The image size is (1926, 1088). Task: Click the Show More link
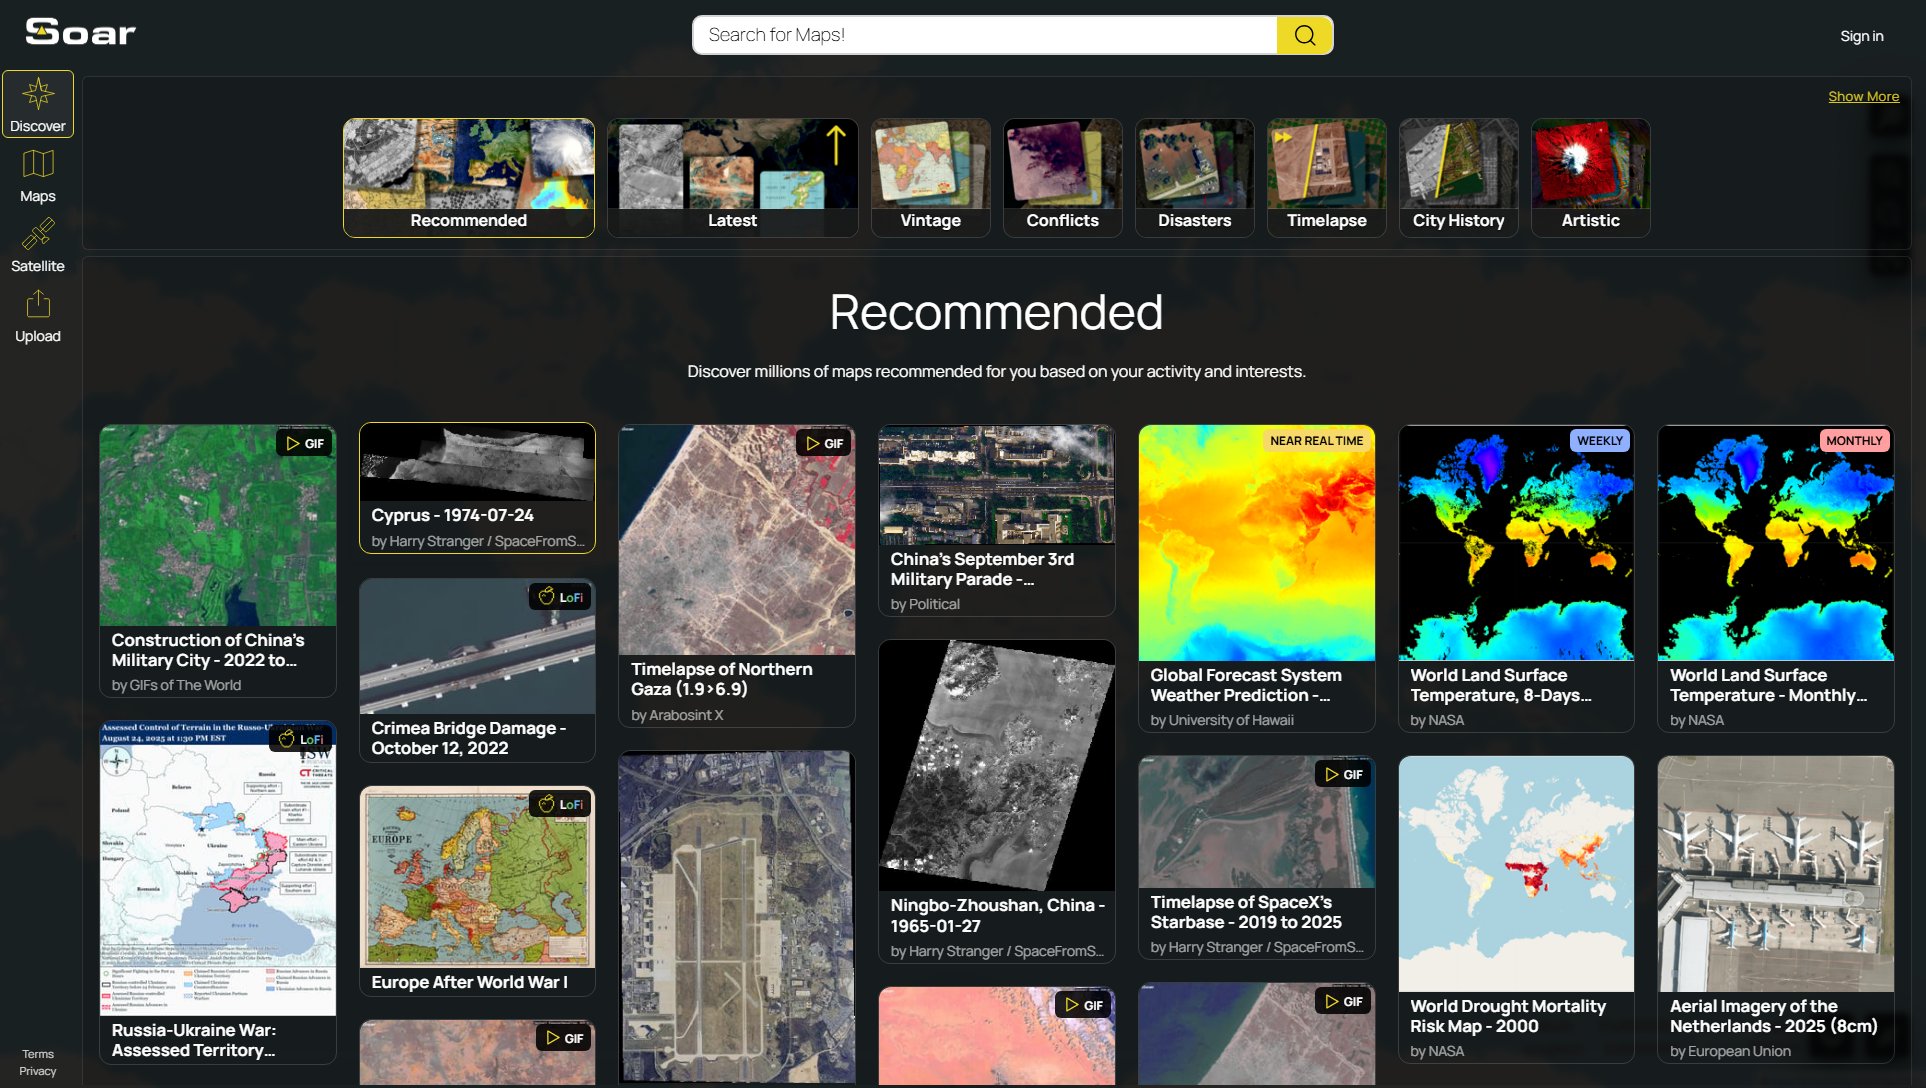(1863, 96)
